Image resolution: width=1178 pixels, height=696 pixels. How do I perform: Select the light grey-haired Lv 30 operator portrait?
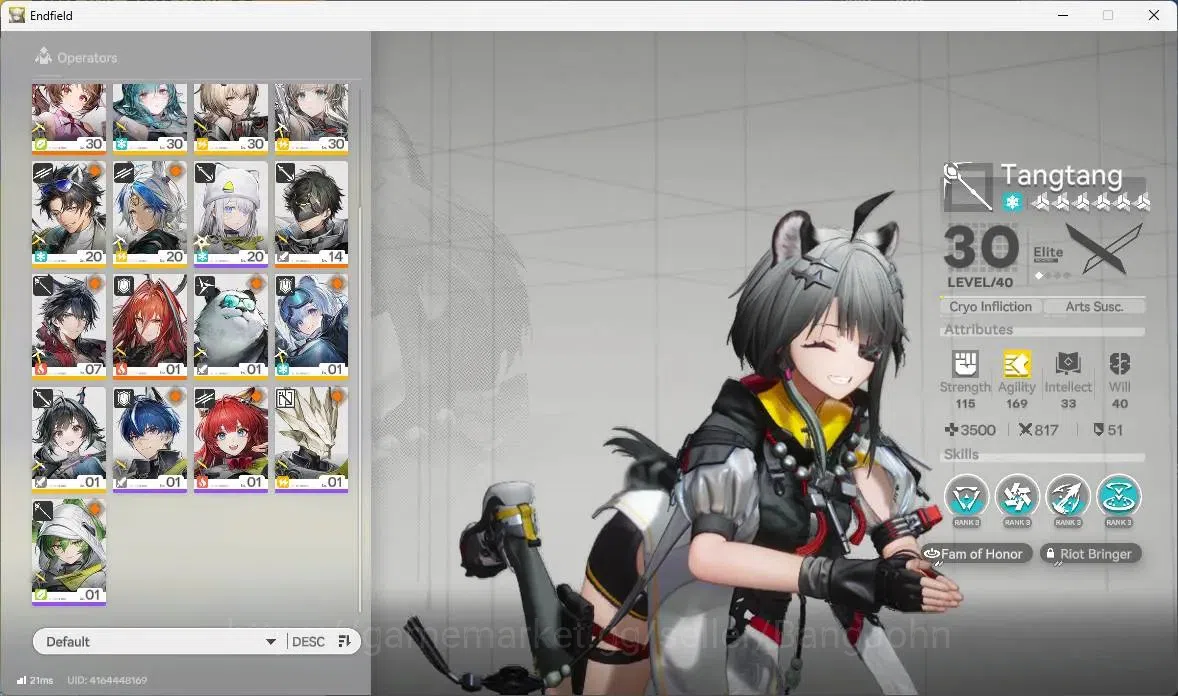click(x=311, y=118)
